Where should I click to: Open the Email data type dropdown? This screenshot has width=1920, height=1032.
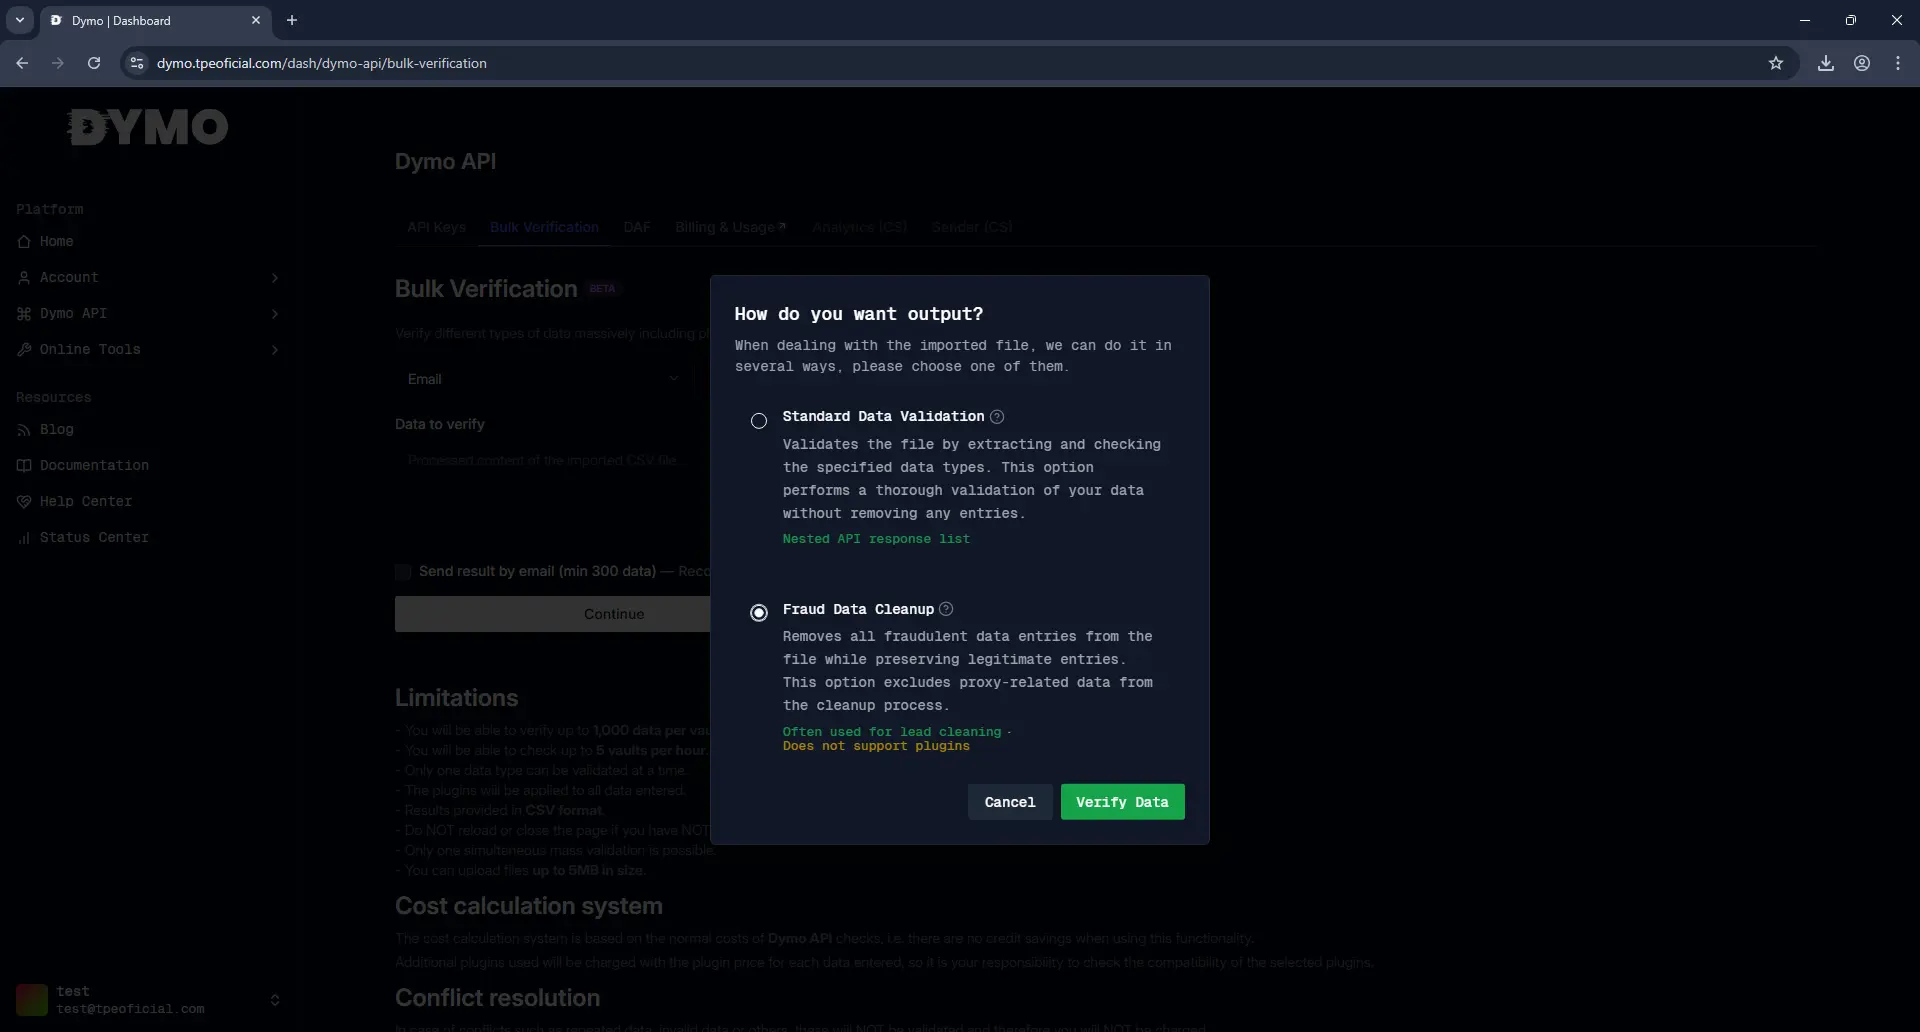[543, 379]
